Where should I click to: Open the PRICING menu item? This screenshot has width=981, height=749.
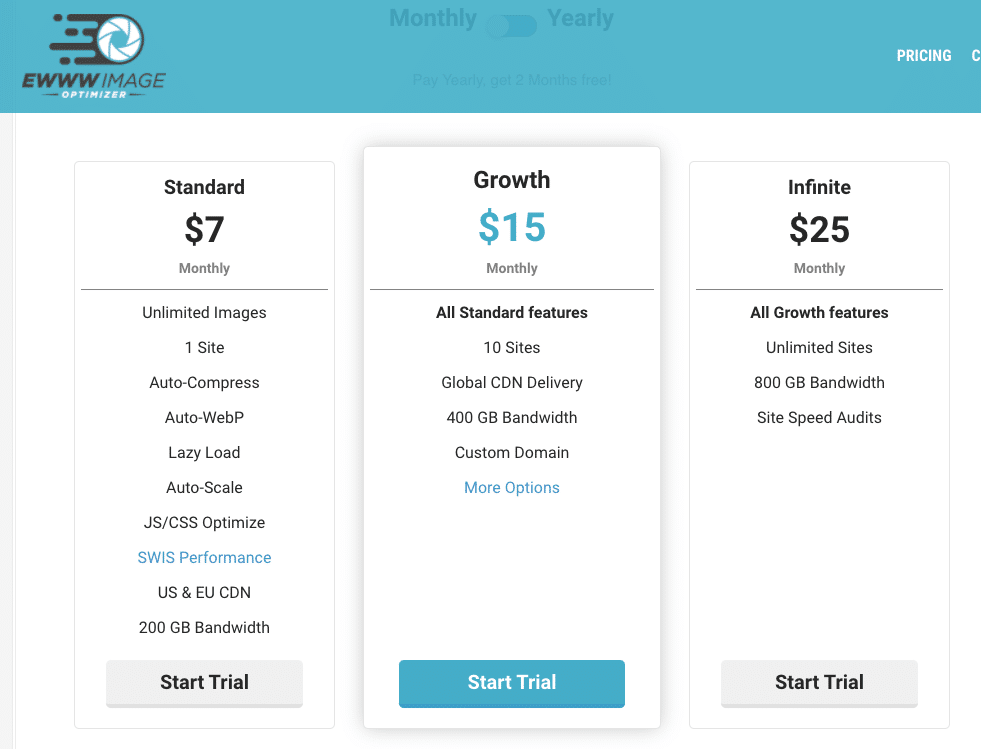pos(923,56)
